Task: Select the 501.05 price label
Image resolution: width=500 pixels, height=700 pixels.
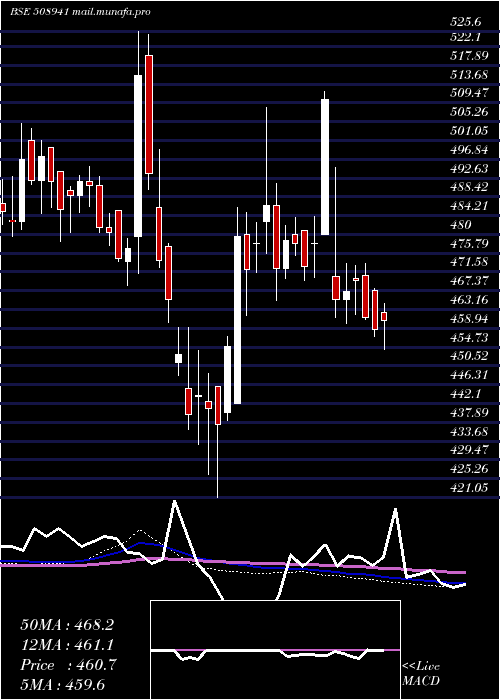Action: pos(469,131)
